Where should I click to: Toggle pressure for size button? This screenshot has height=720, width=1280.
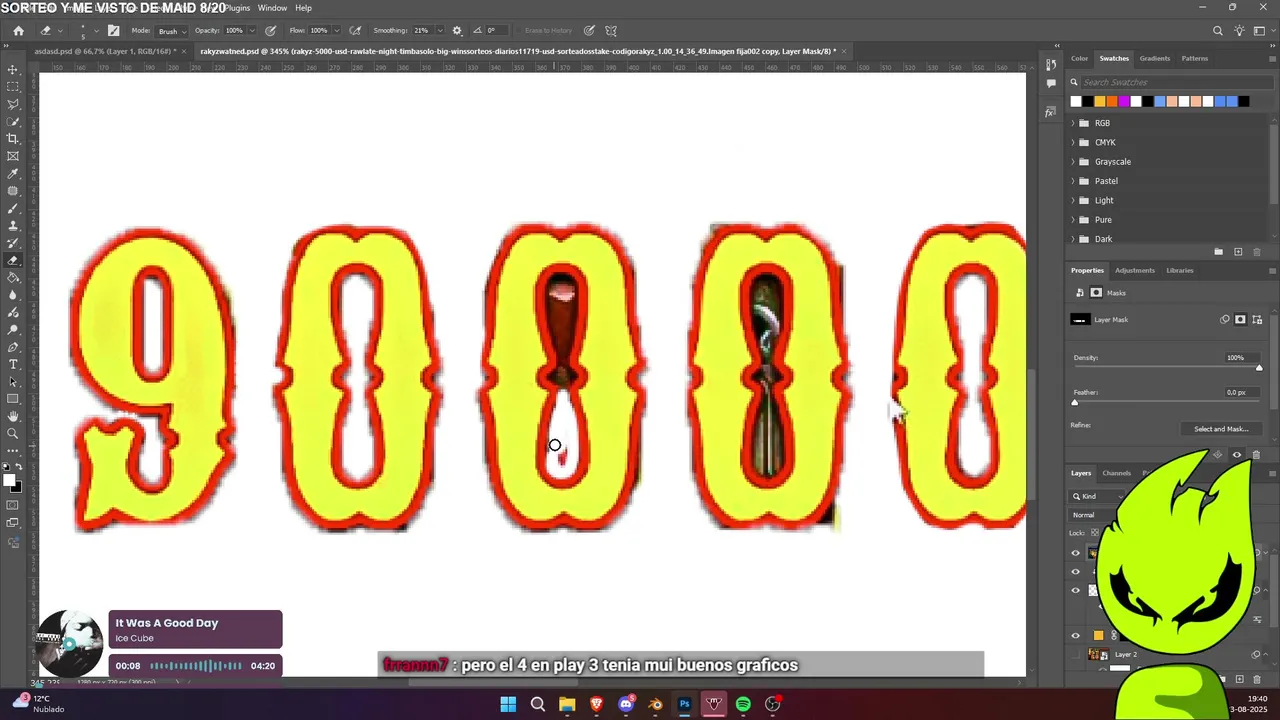click(589, 31)
